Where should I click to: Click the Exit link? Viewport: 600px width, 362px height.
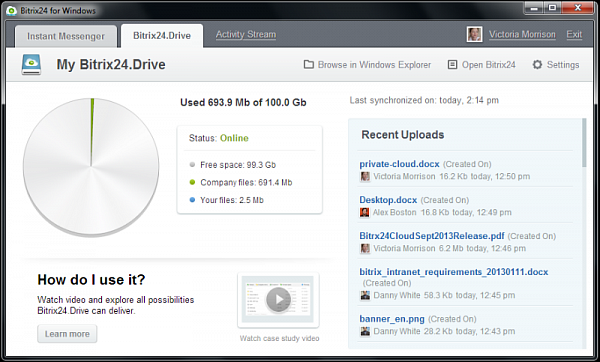click(x=574, y=34)
